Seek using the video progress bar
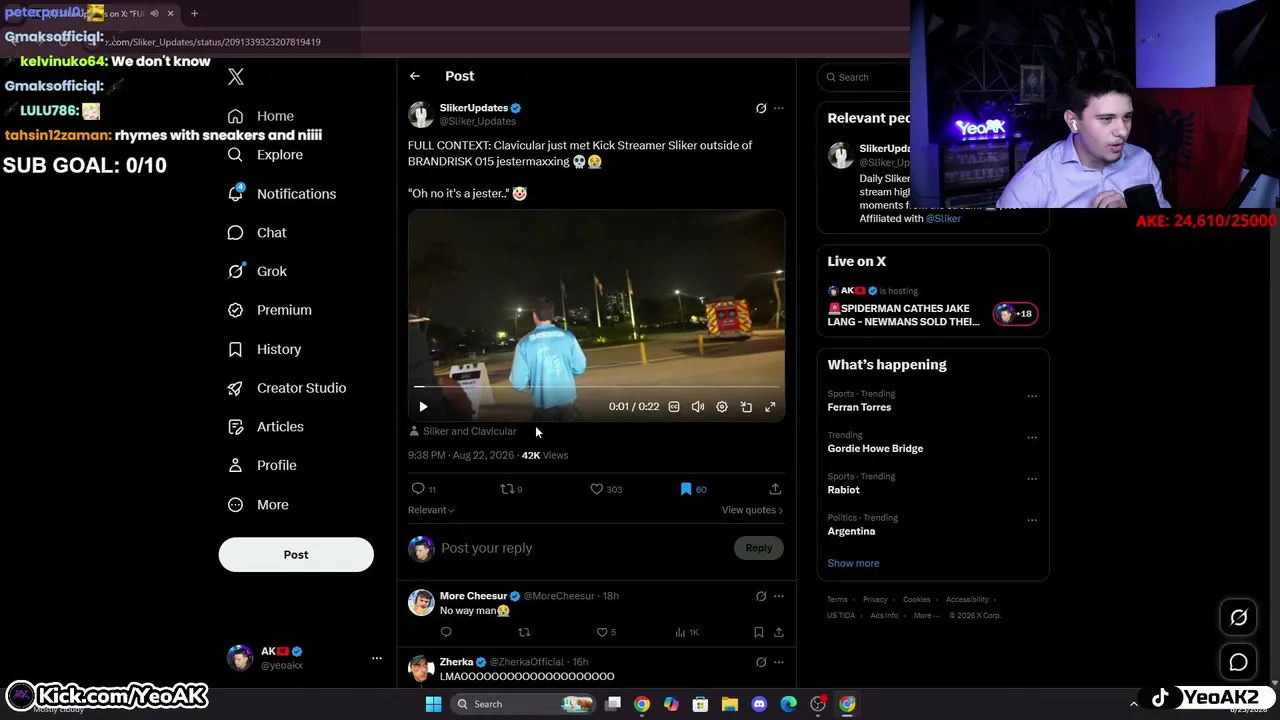This screenshot has width=1280, height=720. click(596, 386)
